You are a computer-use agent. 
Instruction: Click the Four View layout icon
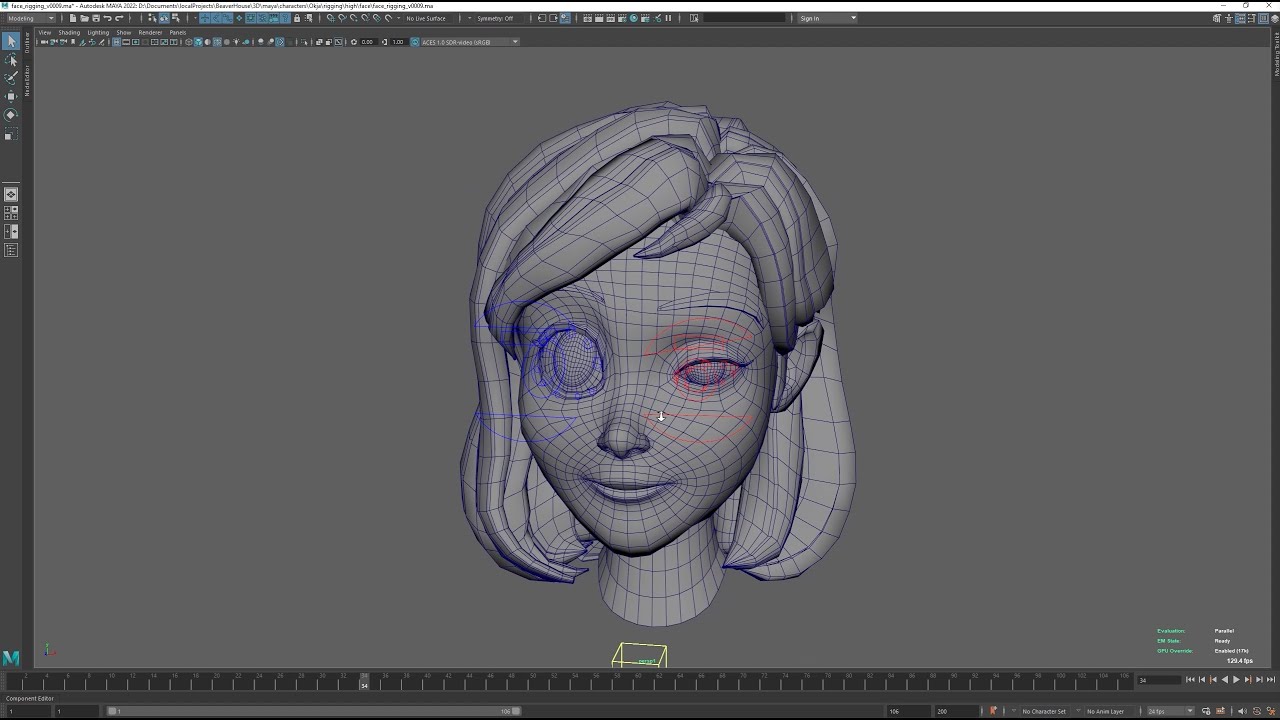click(11, 213)
